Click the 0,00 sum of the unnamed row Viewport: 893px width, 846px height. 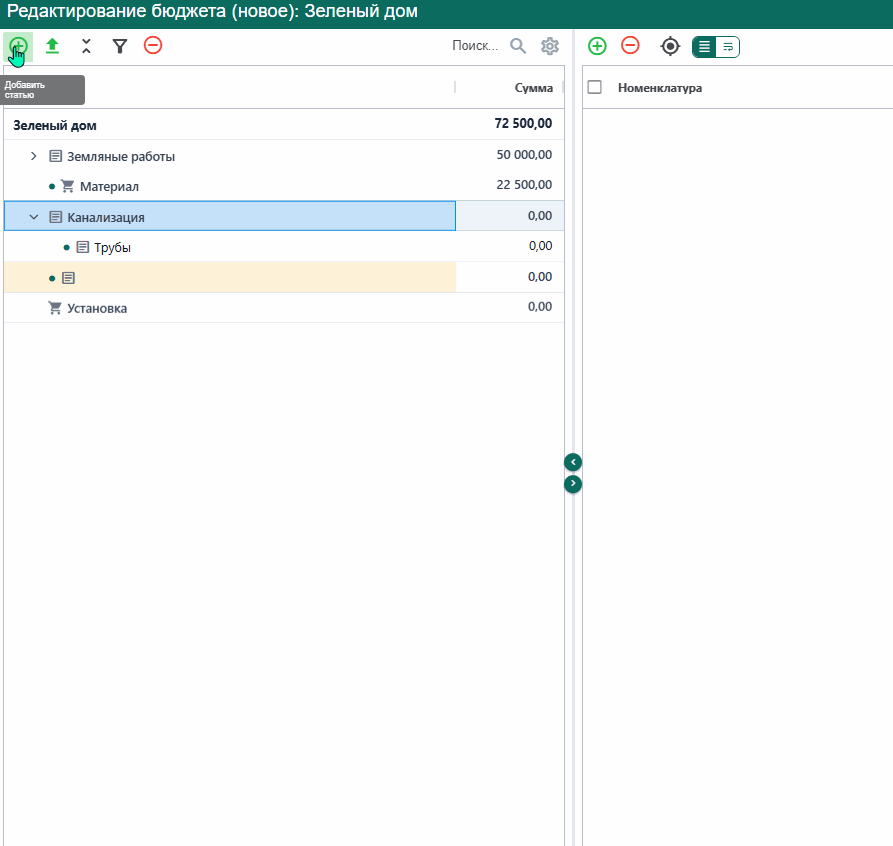(x=540, y=277)
